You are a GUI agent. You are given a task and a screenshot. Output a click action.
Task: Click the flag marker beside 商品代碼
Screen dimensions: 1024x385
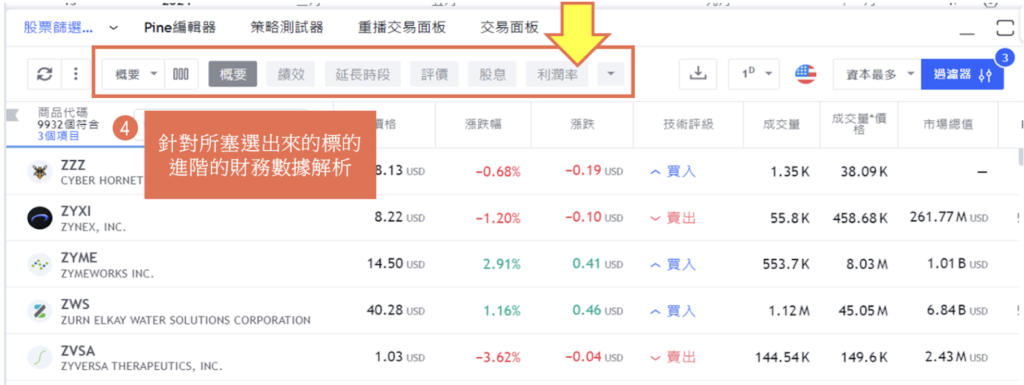12,116
